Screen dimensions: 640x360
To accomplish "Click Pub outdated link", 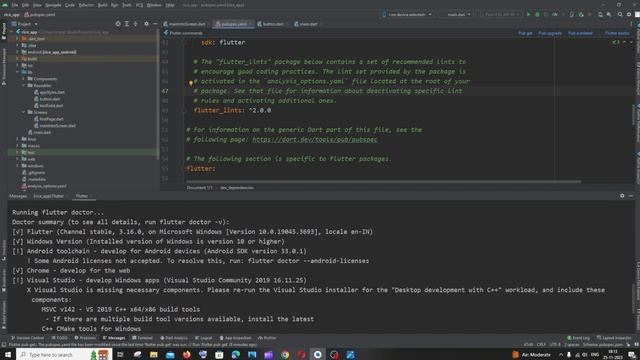I will click(x=580, y=33).
